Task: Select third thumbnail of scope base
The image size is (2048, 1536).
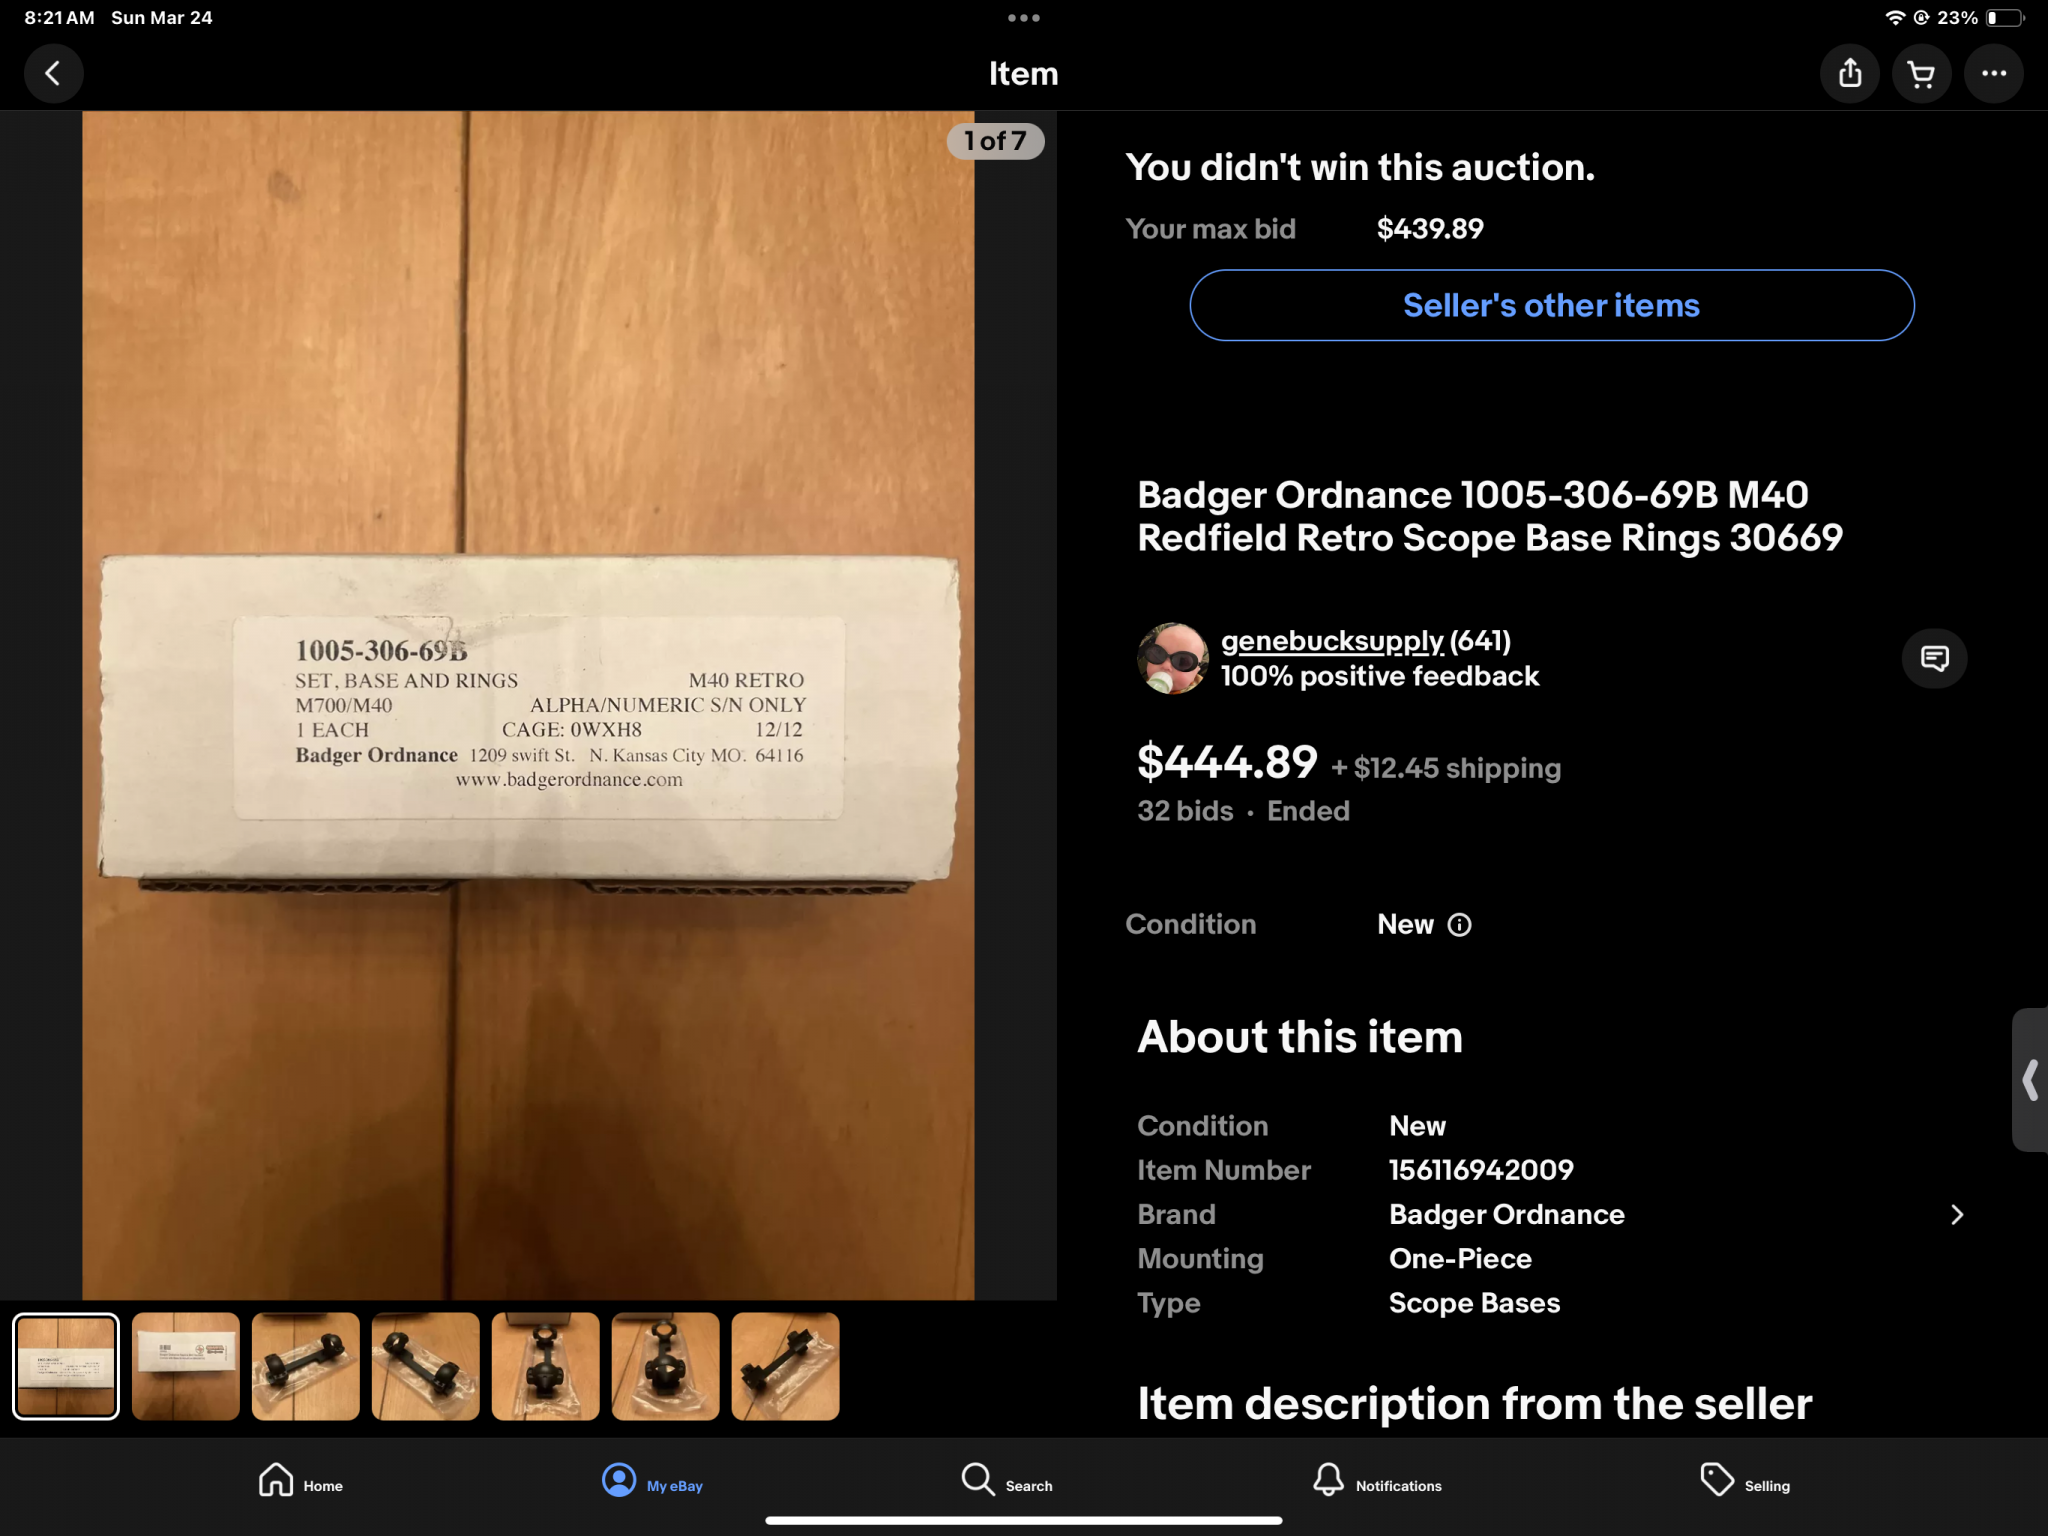Action: tap(306, 1366)
